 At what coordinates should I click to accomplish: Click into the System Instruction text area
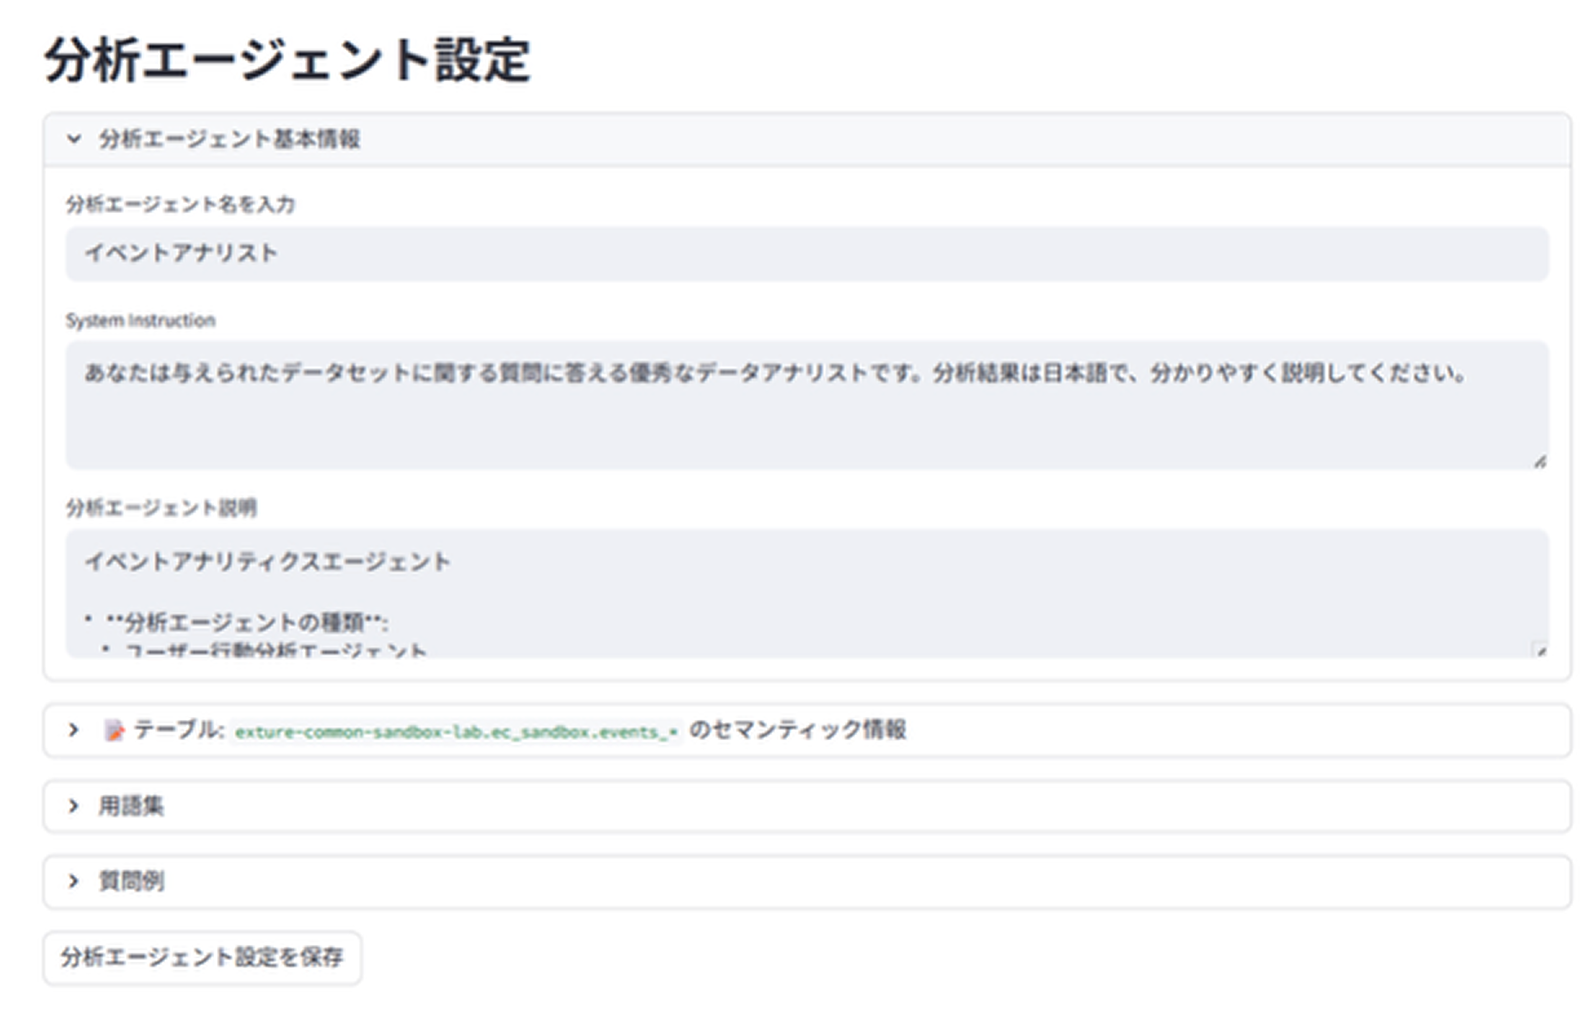click(806, 405)
